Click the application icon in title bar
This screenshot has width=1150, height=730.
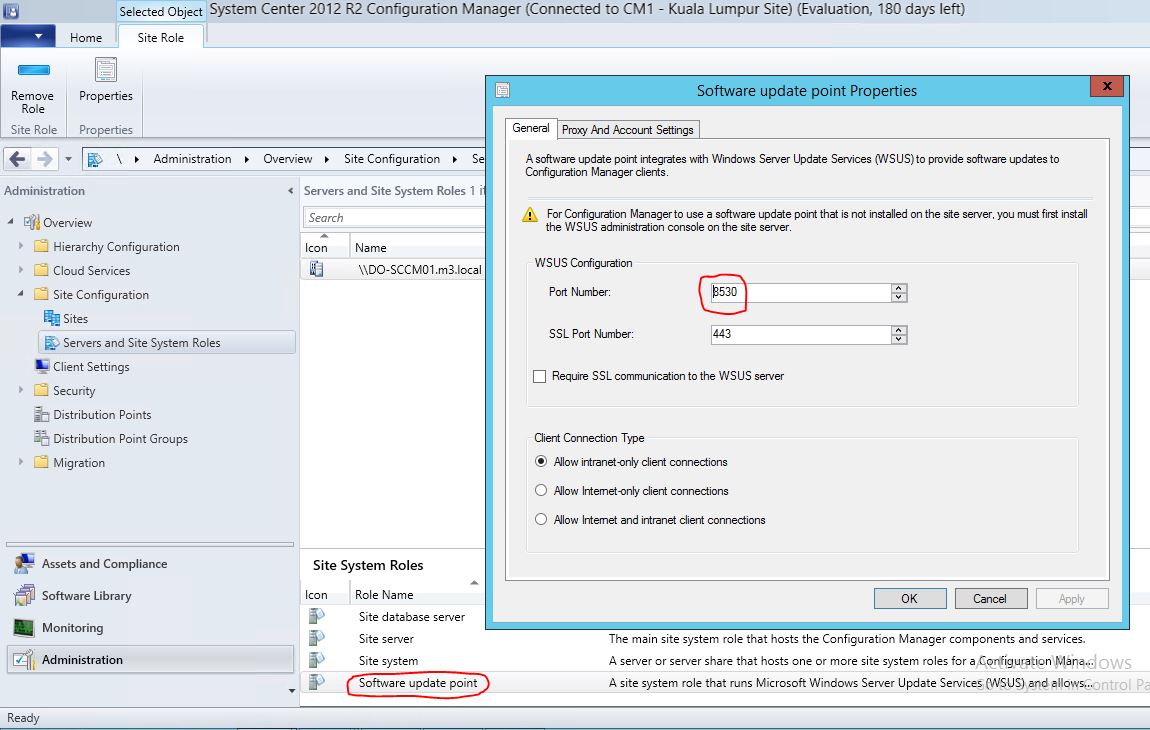(11, 10)
